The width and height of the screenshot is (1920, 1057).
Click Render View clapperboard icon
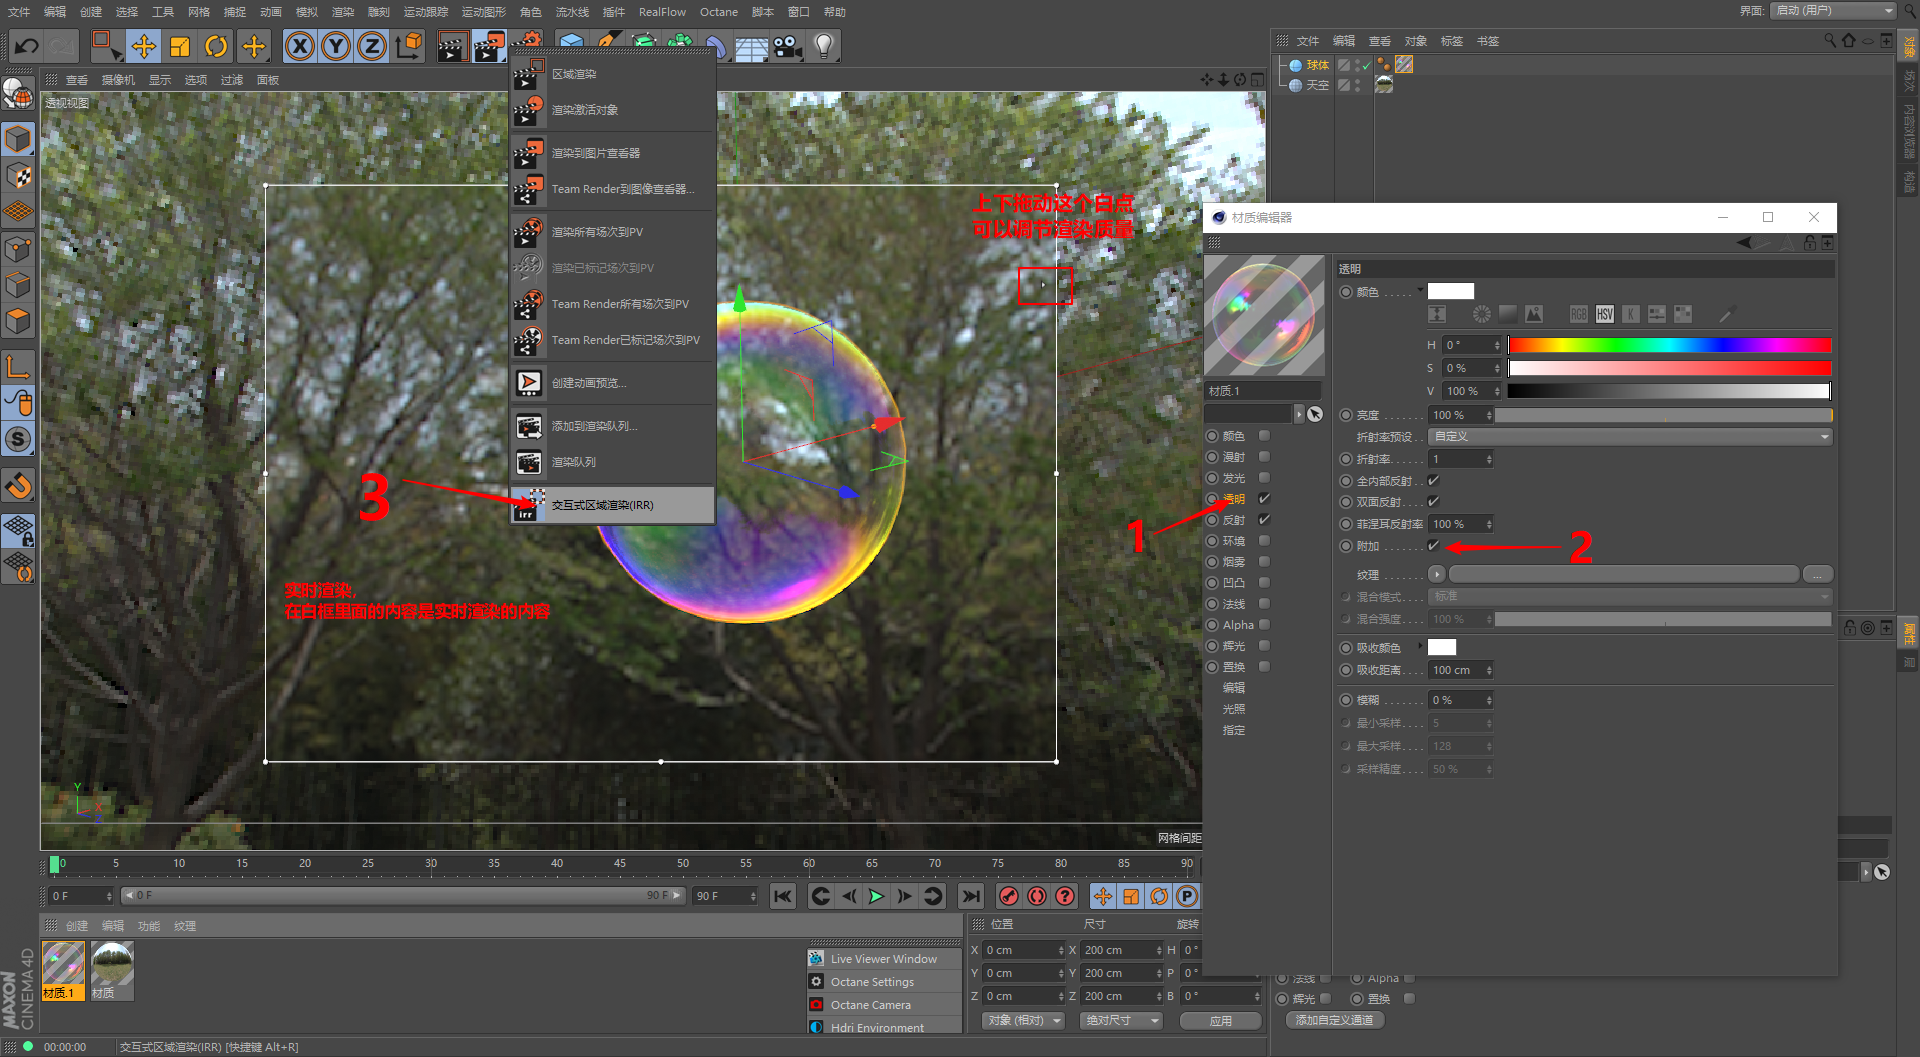coord(452,46)
